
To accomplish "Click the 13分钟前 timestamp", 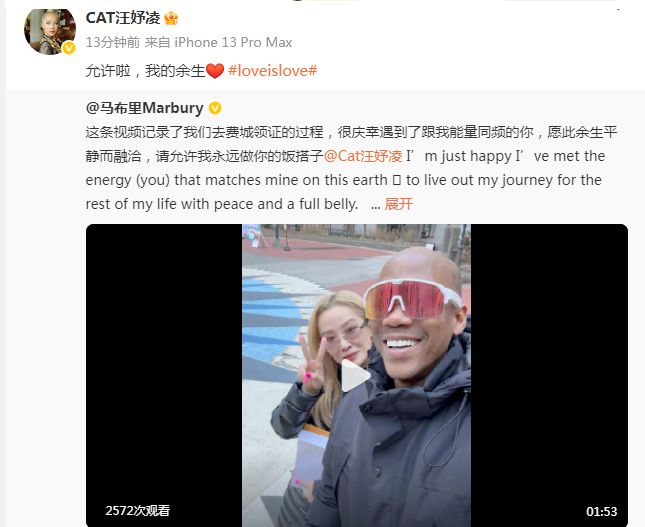I will 113,42.
